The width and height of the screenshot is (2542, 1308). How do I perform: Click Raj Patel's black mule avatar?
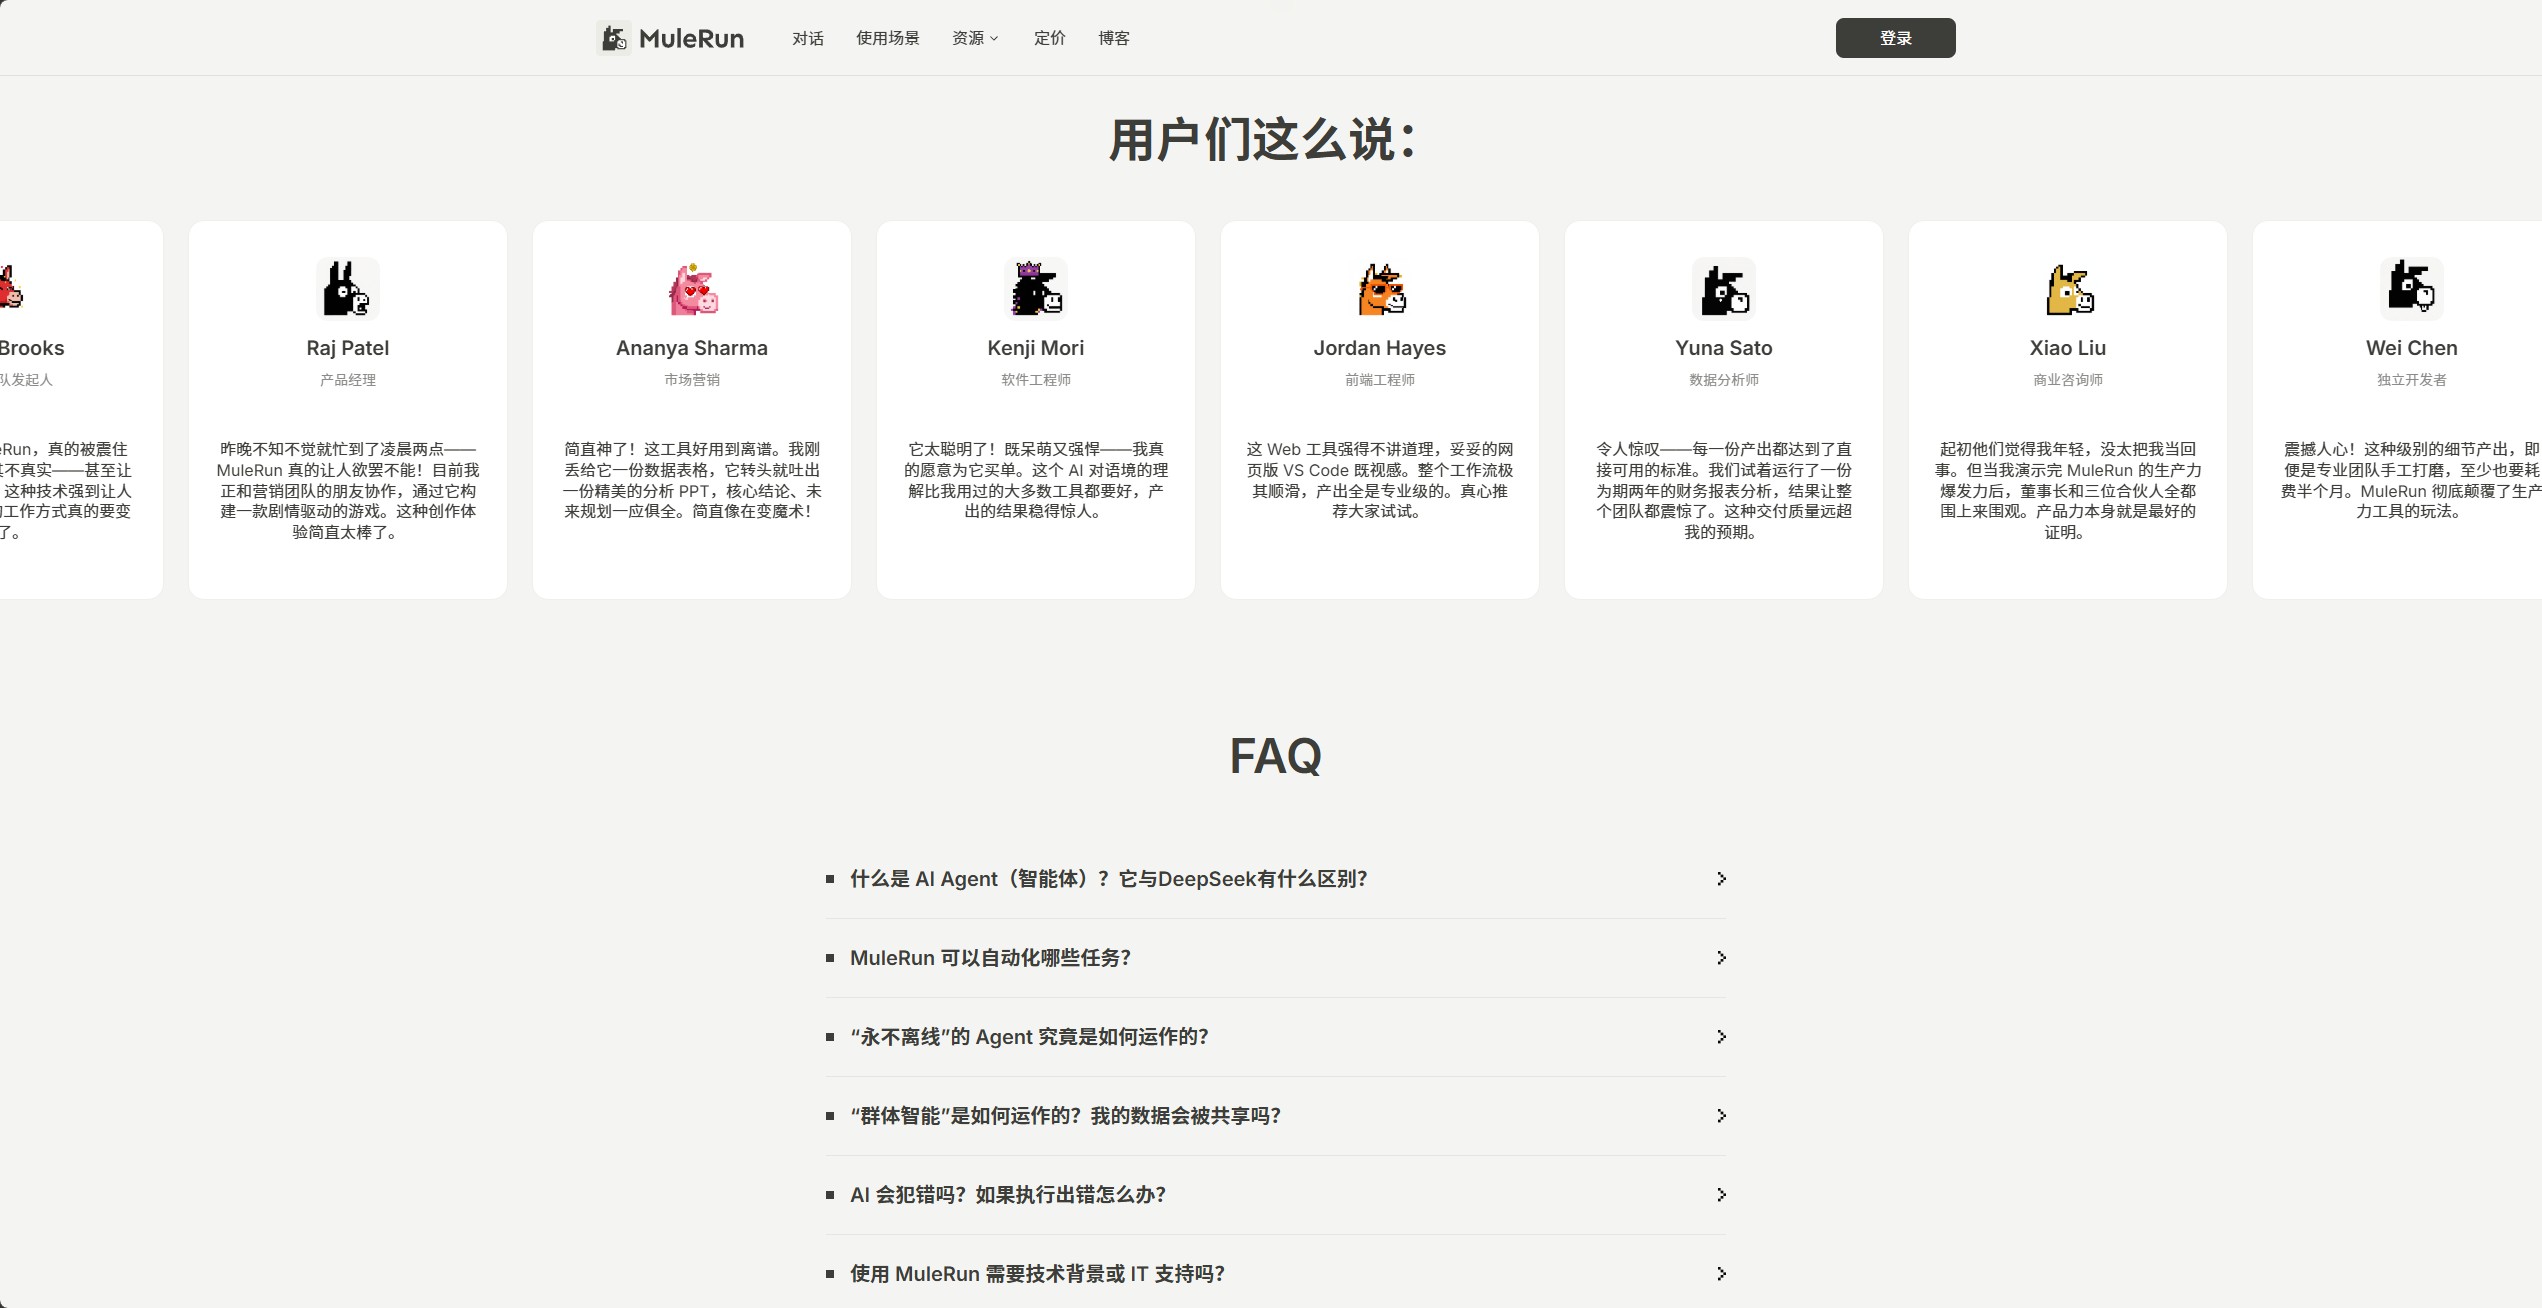pyautogui.click(x=348, y=289)
